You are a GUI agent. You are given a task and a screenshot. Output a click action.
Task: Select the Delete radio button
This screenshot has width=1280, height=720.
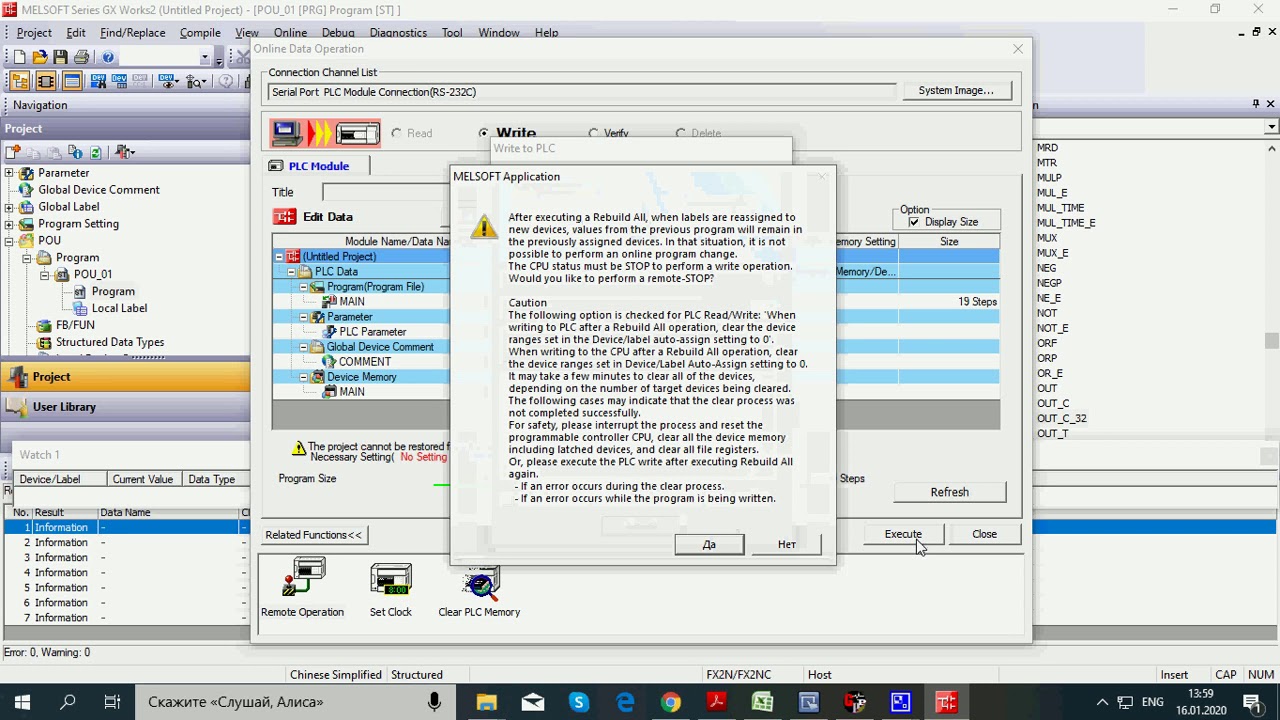pyautogui.click(x=681, y=133)
